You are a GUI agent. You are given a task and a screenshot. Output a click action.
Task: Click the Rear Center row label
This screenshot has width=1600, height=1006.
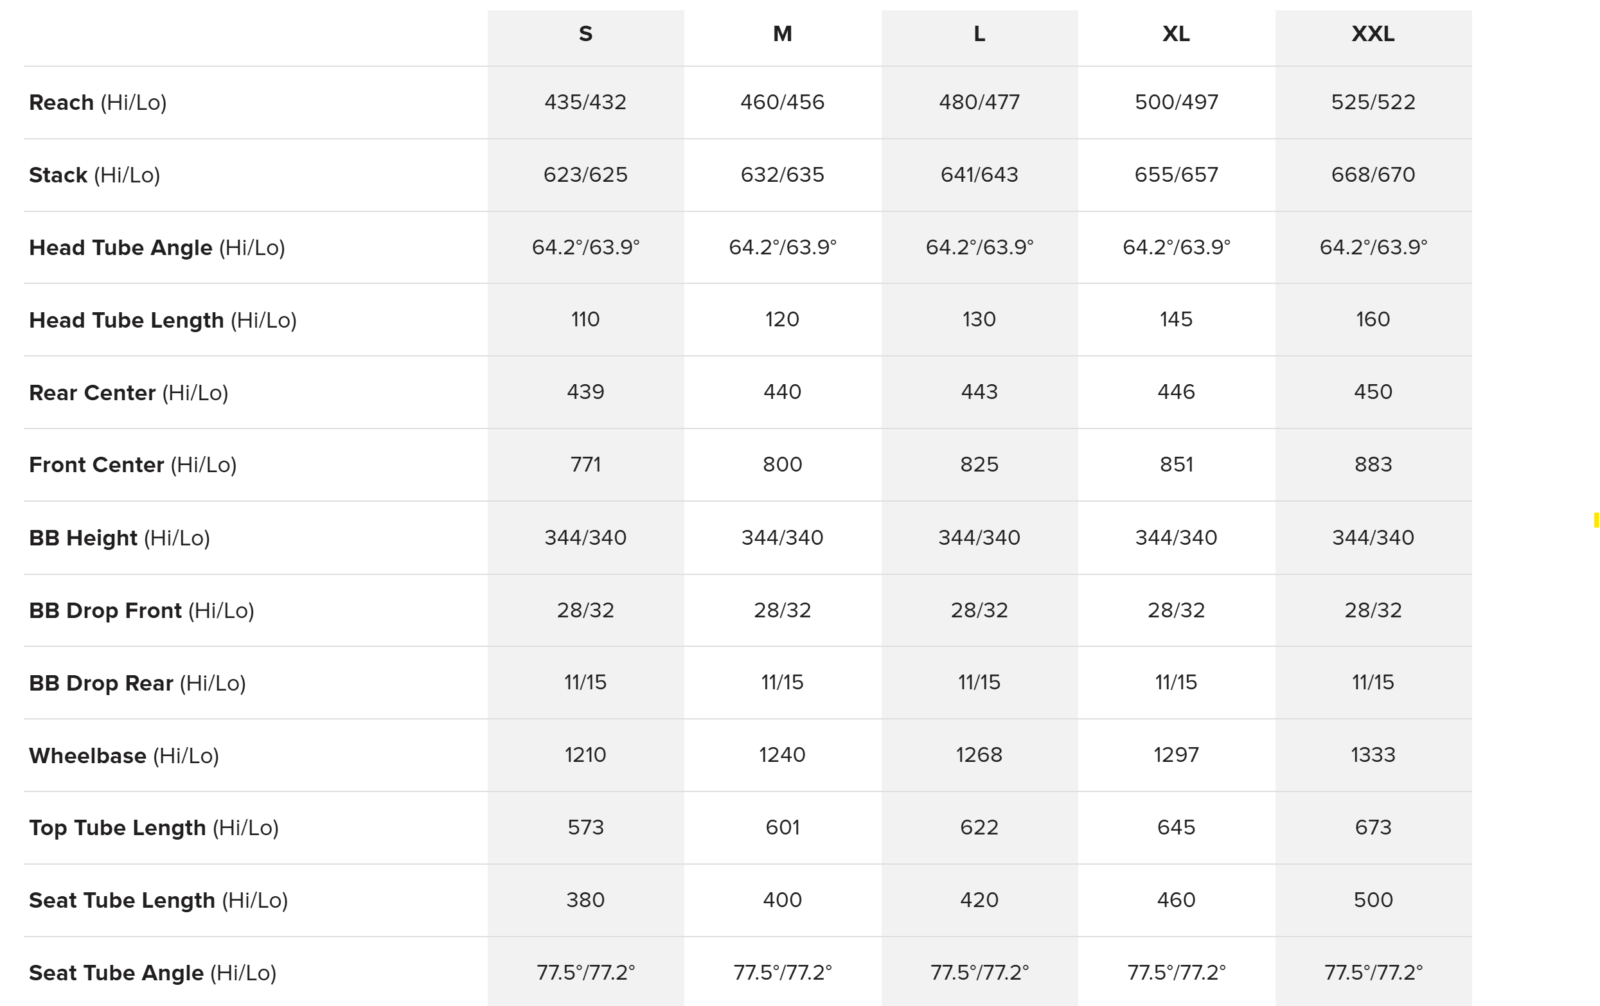128,393
